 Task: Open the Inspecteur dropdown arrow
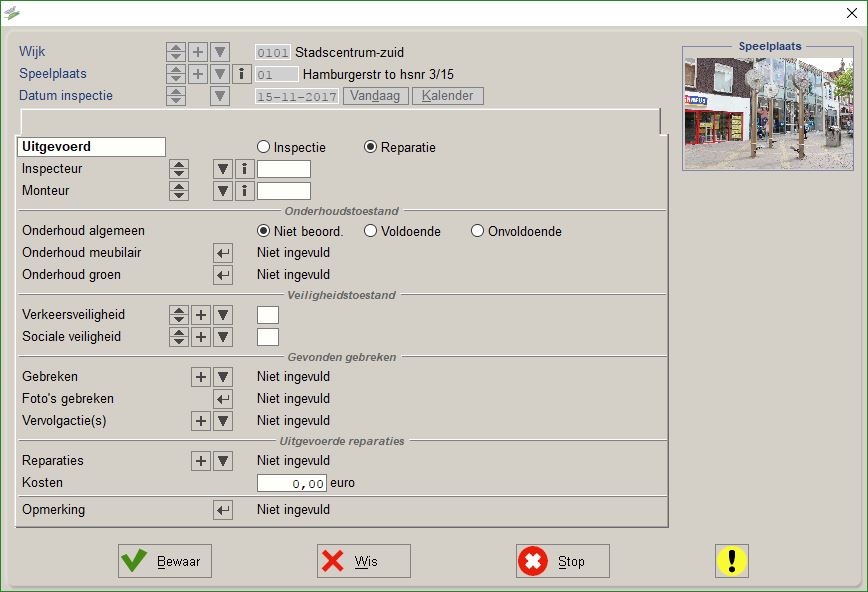tap(223, 169)
